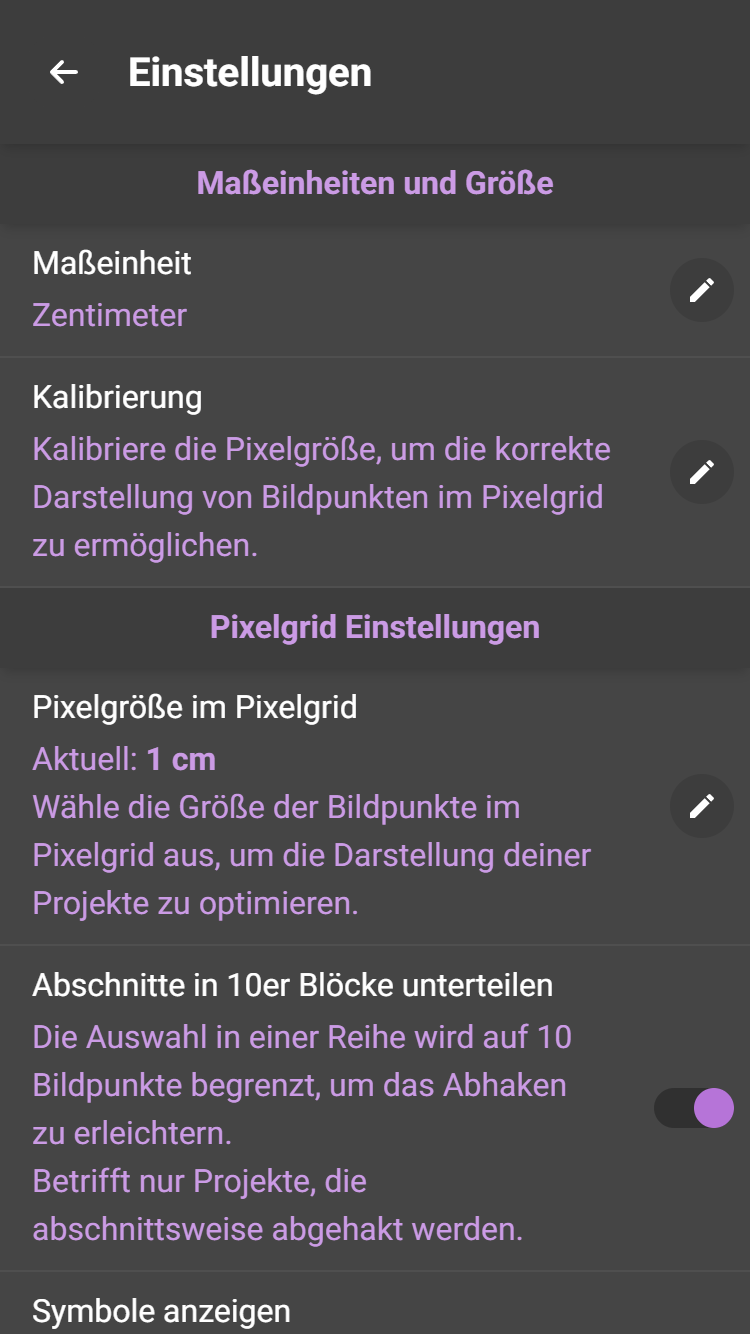Tap the Zentimeter unit value

tap(110, 315)
